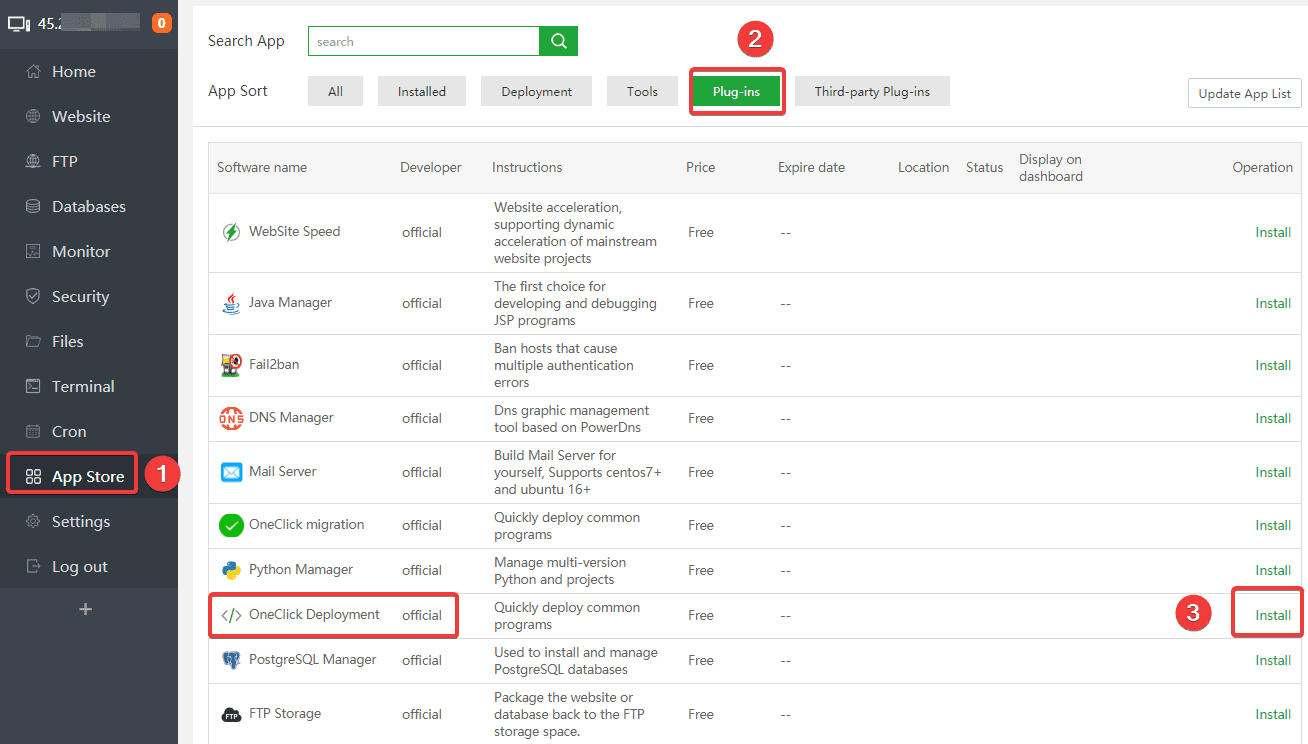Focus the Search App text field
The width and height of the screenshot is (1308, 744).
pos(423,42)
